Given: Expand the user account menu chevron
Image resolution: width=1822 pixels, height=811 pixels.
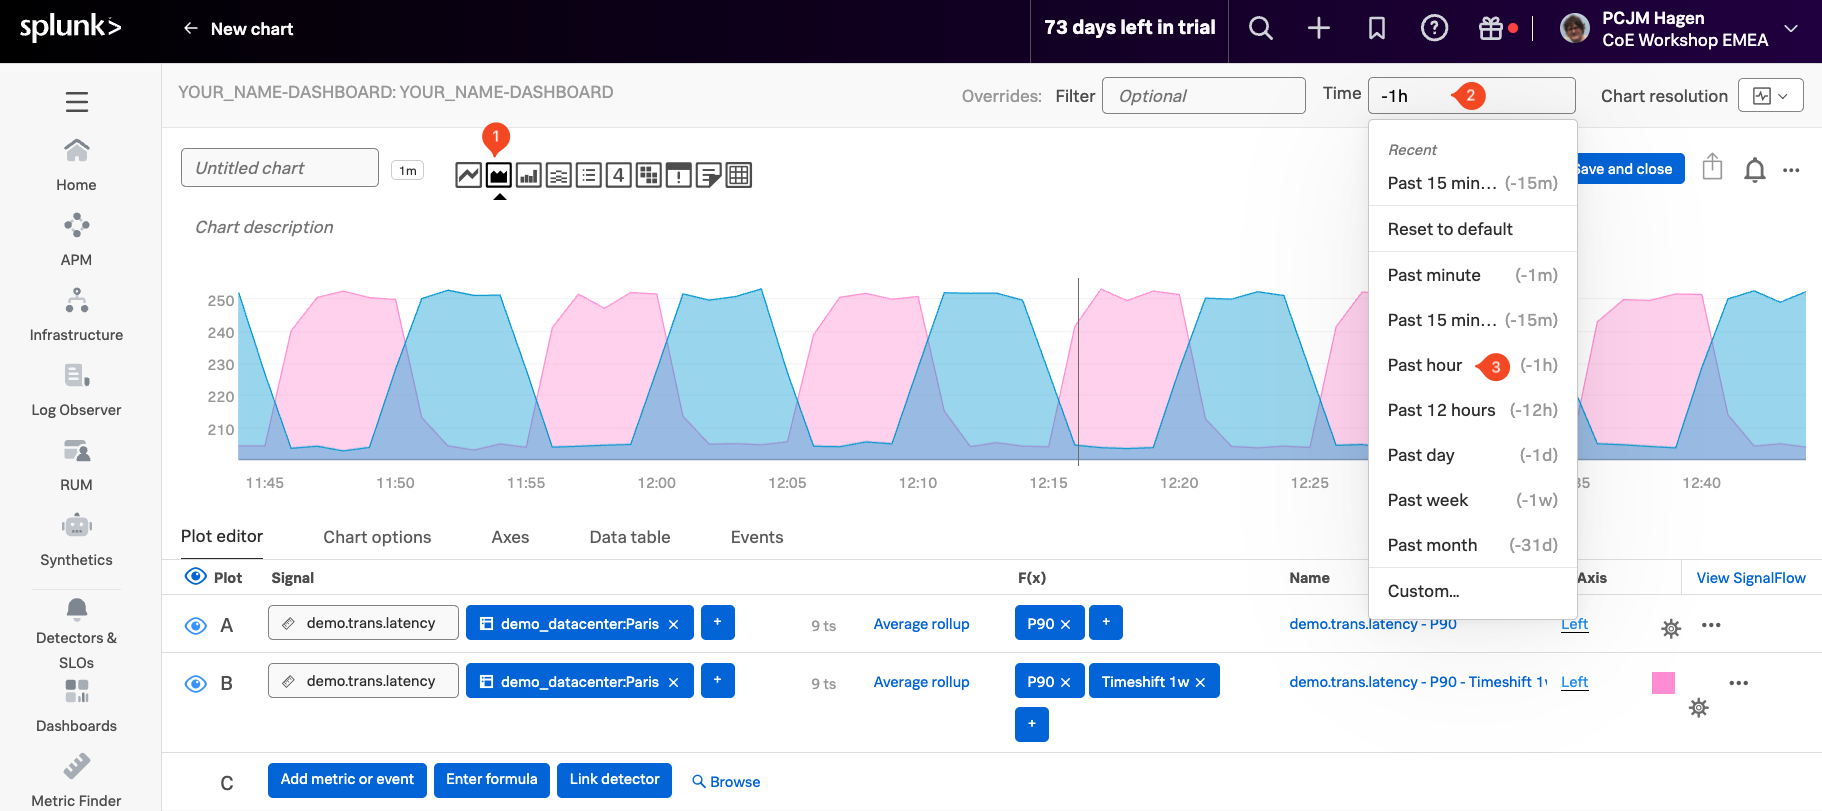Looking at the screenshot, I should (1791, 29).
